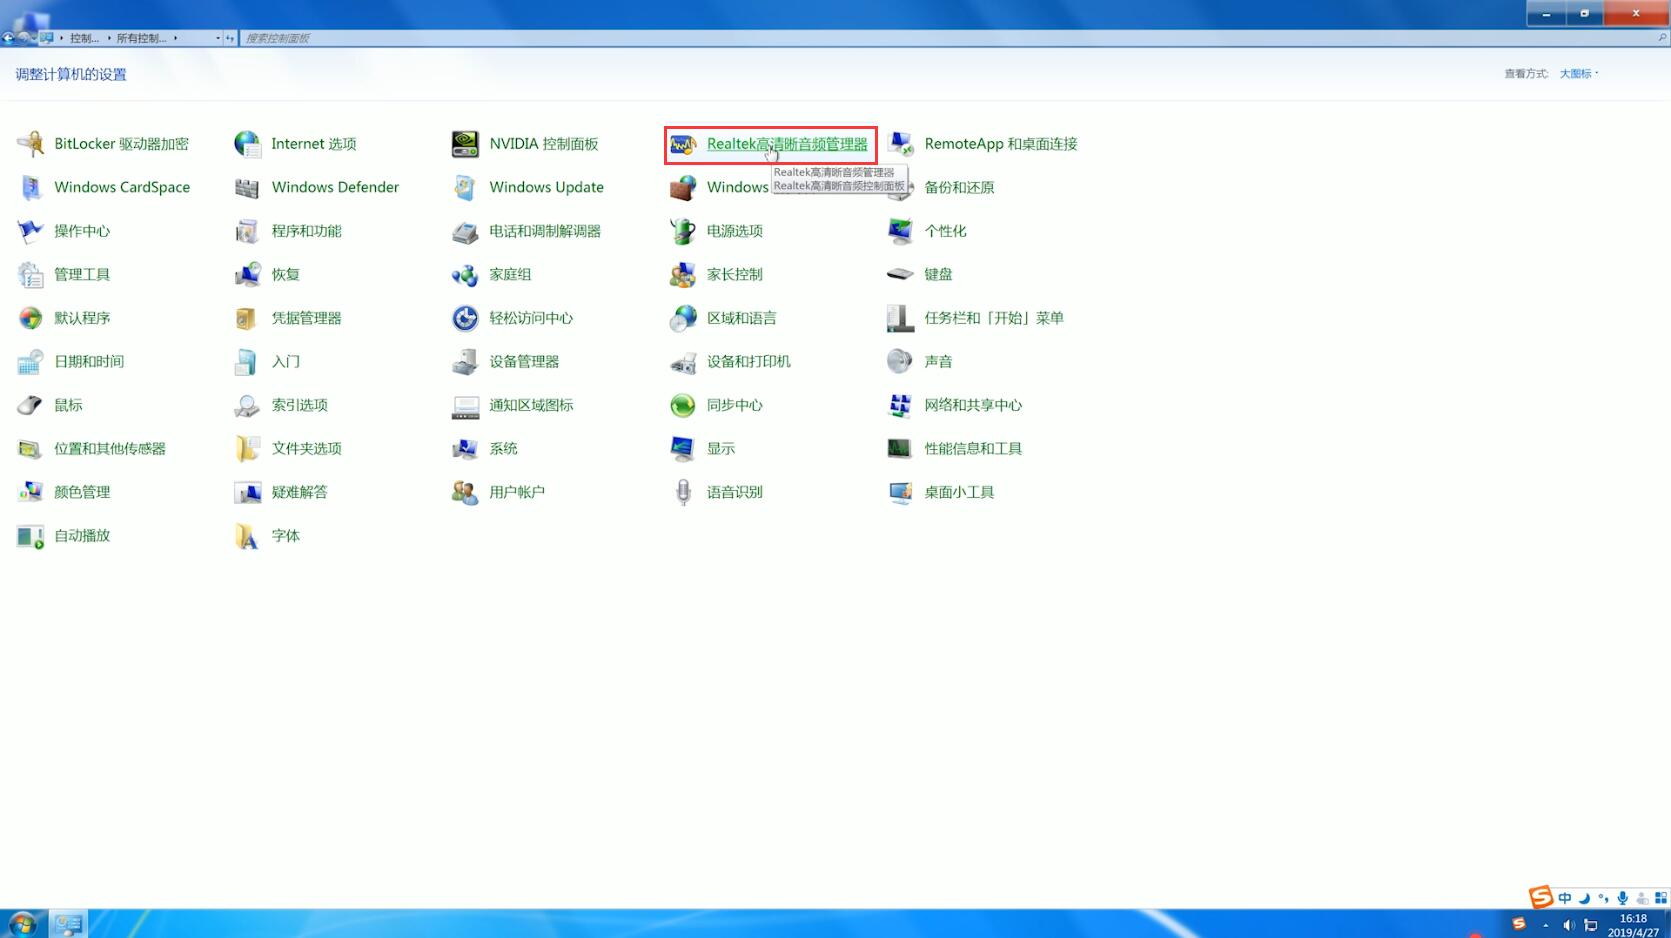Open 同步中心 green icon

[x=683, y=405]
